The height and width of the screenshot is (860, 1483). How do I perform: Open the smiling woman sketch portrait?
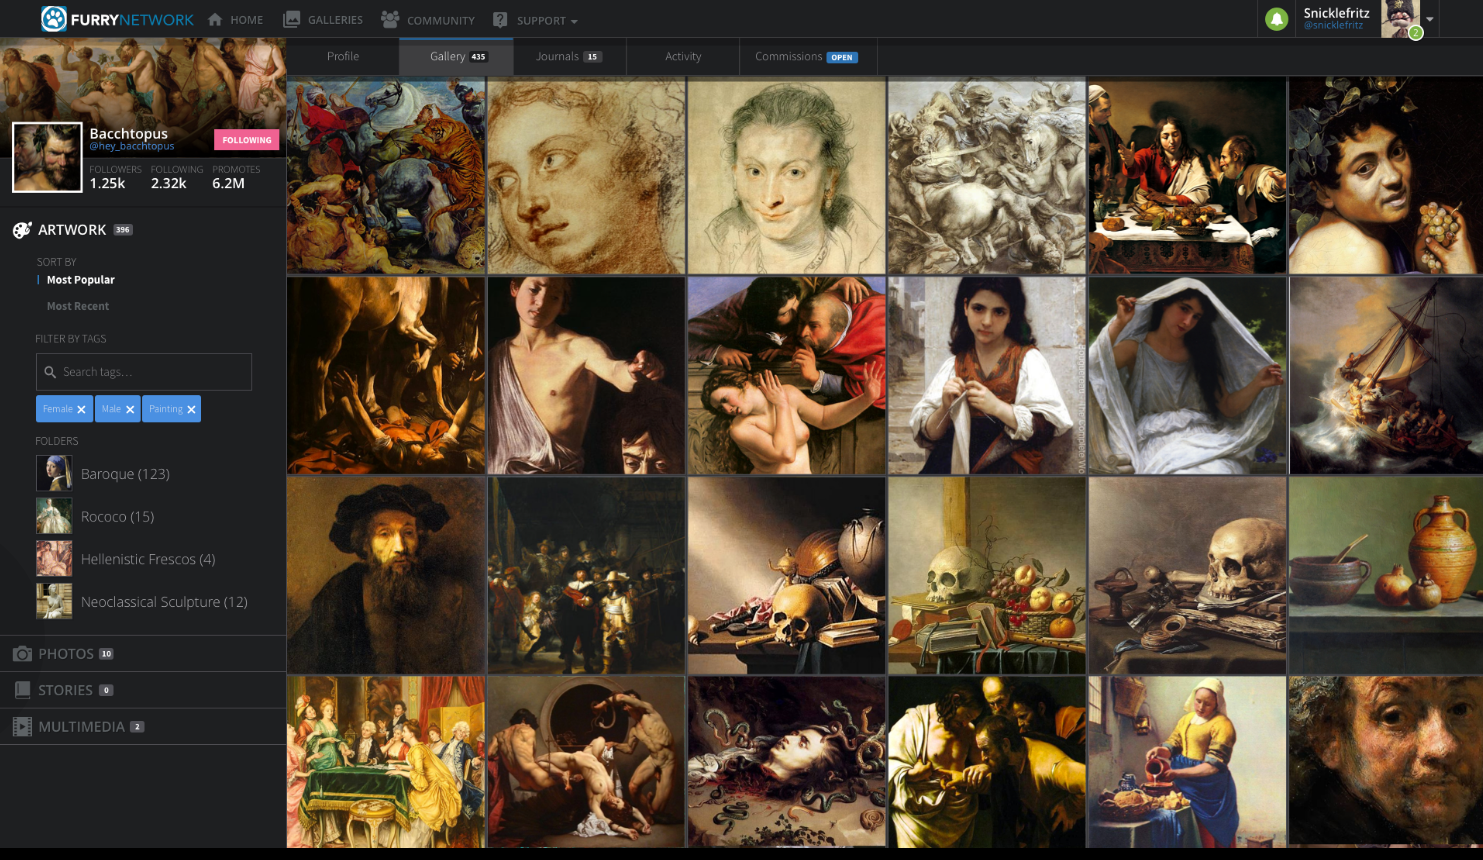pos(786,176)
